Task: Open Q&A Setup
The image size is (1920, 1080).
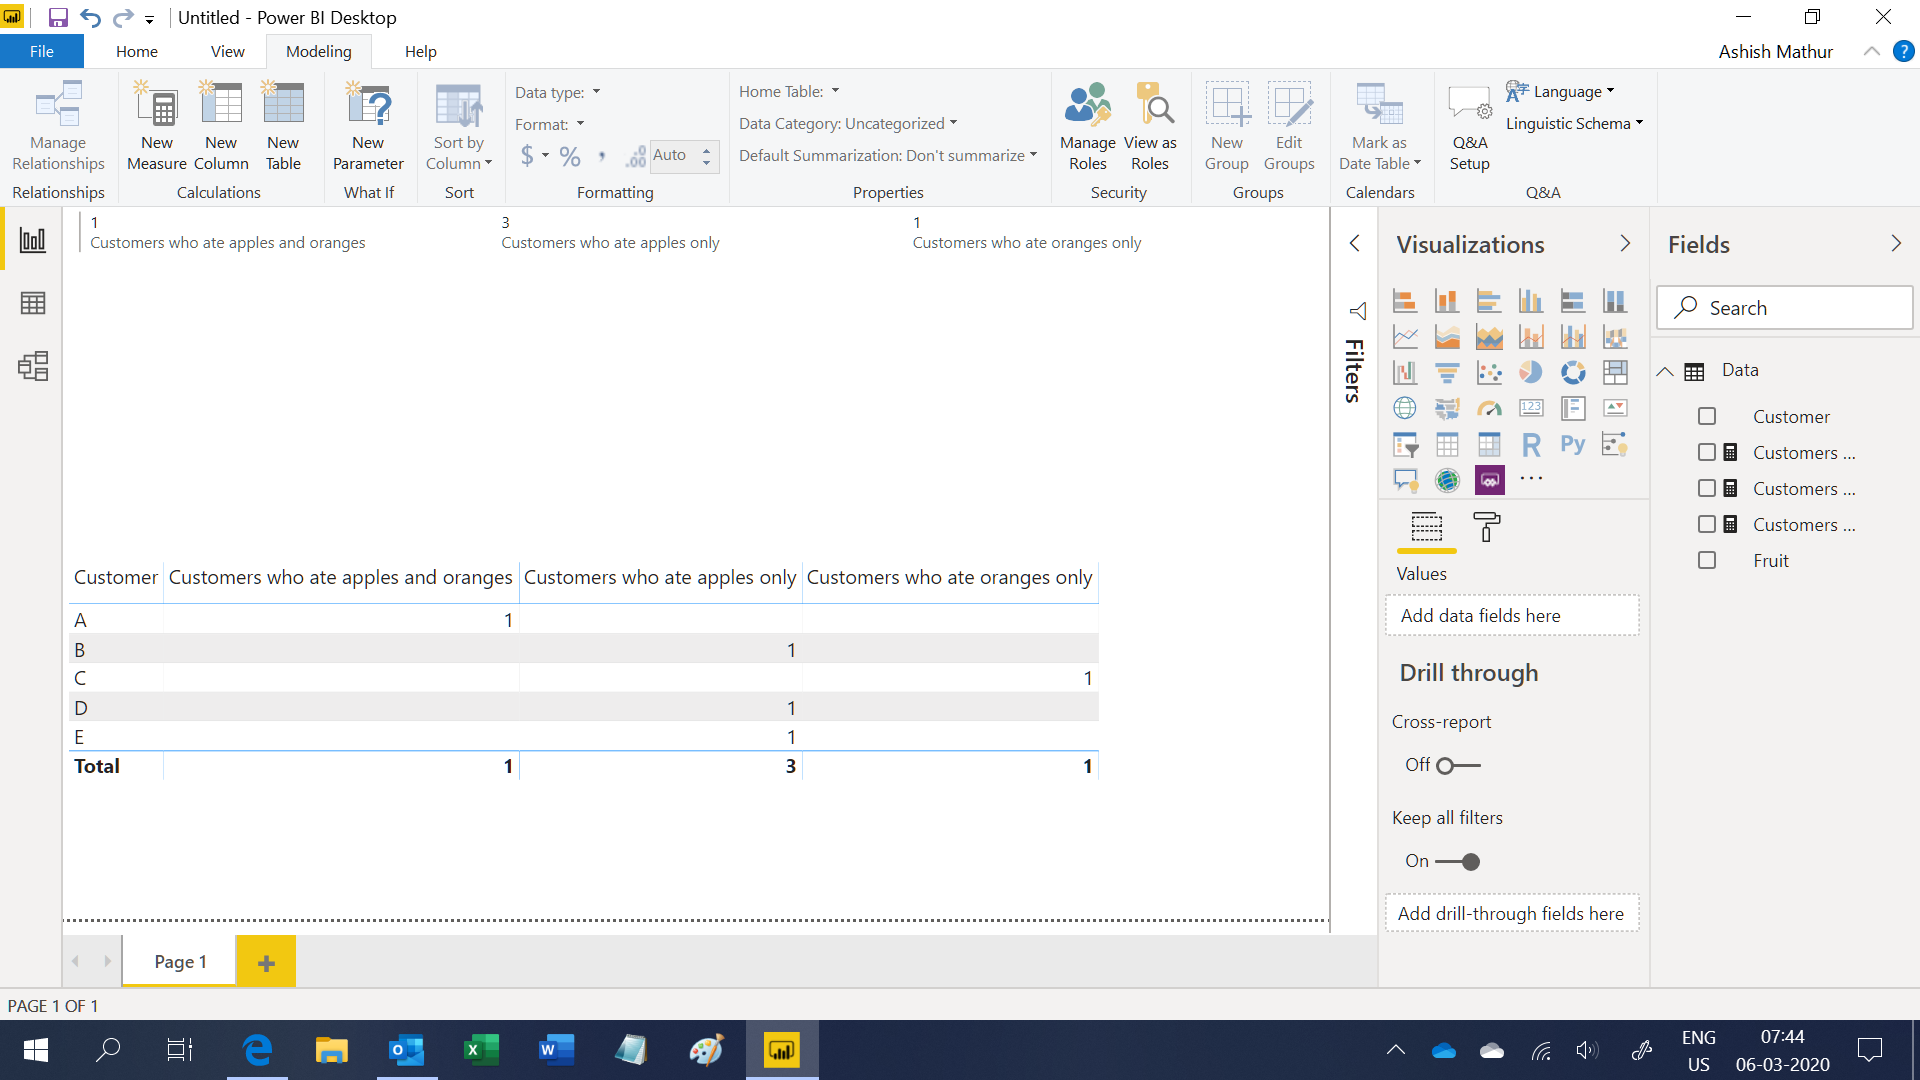Action: click(1470, 126)
